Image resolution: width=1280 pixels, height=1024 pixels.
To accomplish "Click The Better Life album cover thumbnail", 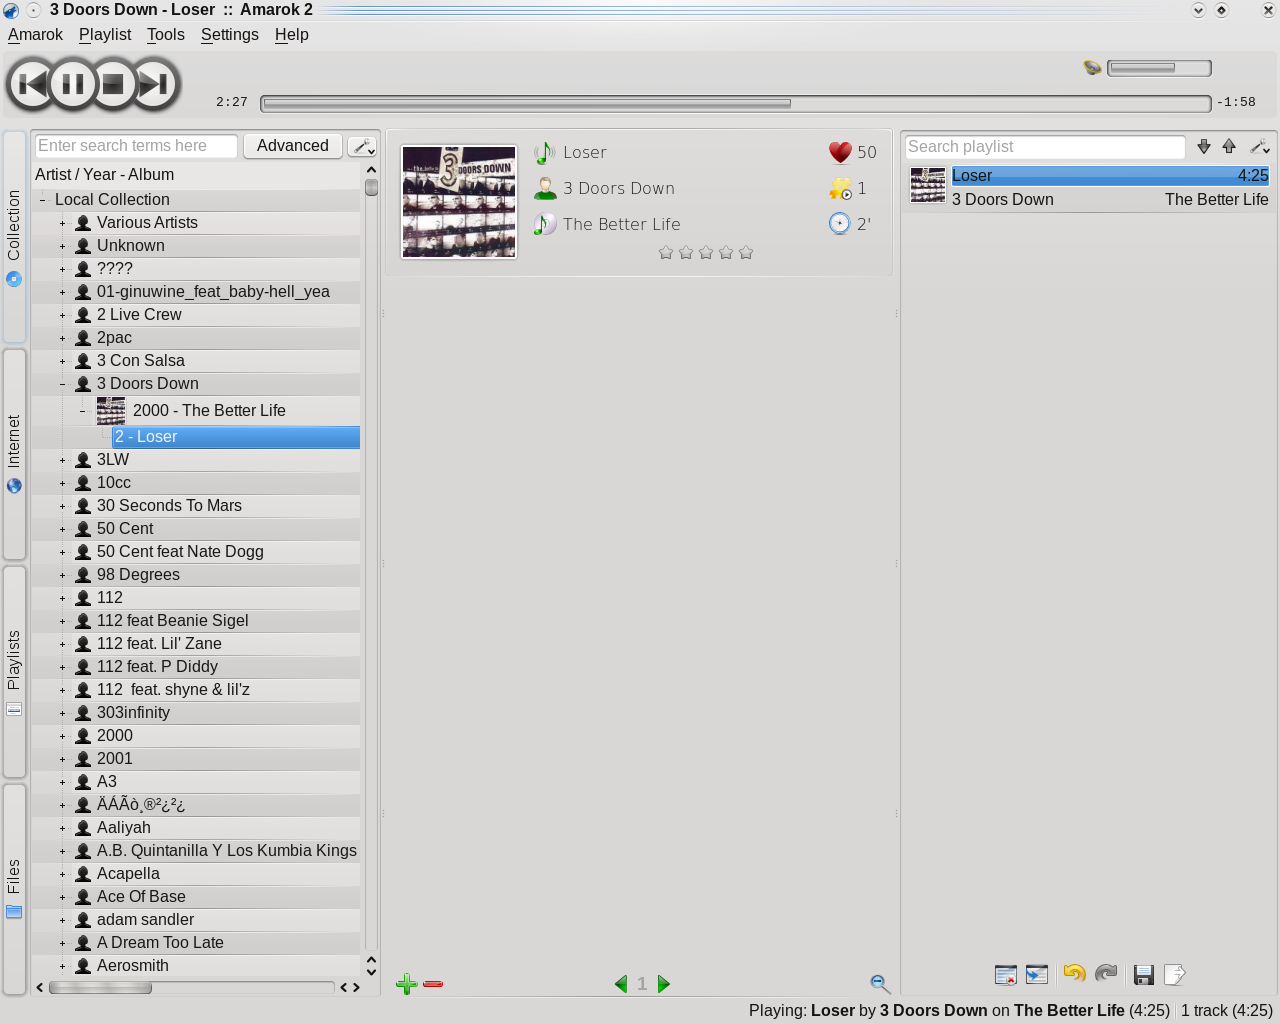I will pyautogui.click(x=459, y=202).
